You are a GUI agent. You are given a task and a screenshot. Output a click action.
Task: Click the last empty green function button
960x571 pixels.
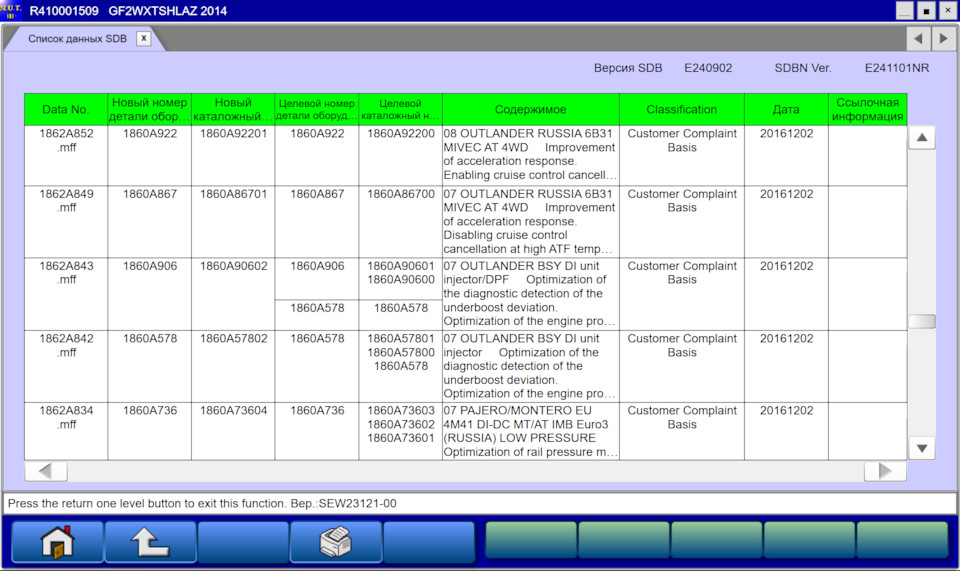902,540
